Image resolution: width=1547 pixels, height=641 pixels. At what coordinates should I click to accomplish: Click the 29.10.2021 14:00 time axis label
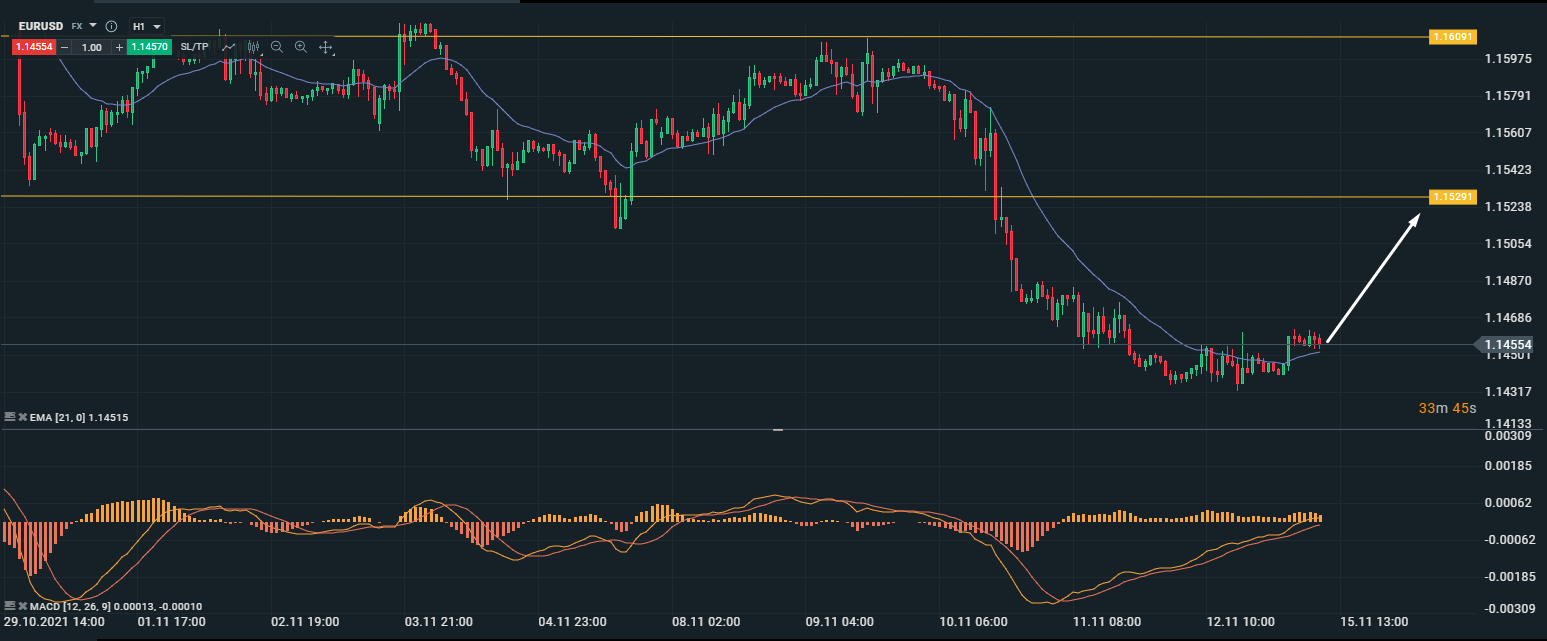(54, 622)
